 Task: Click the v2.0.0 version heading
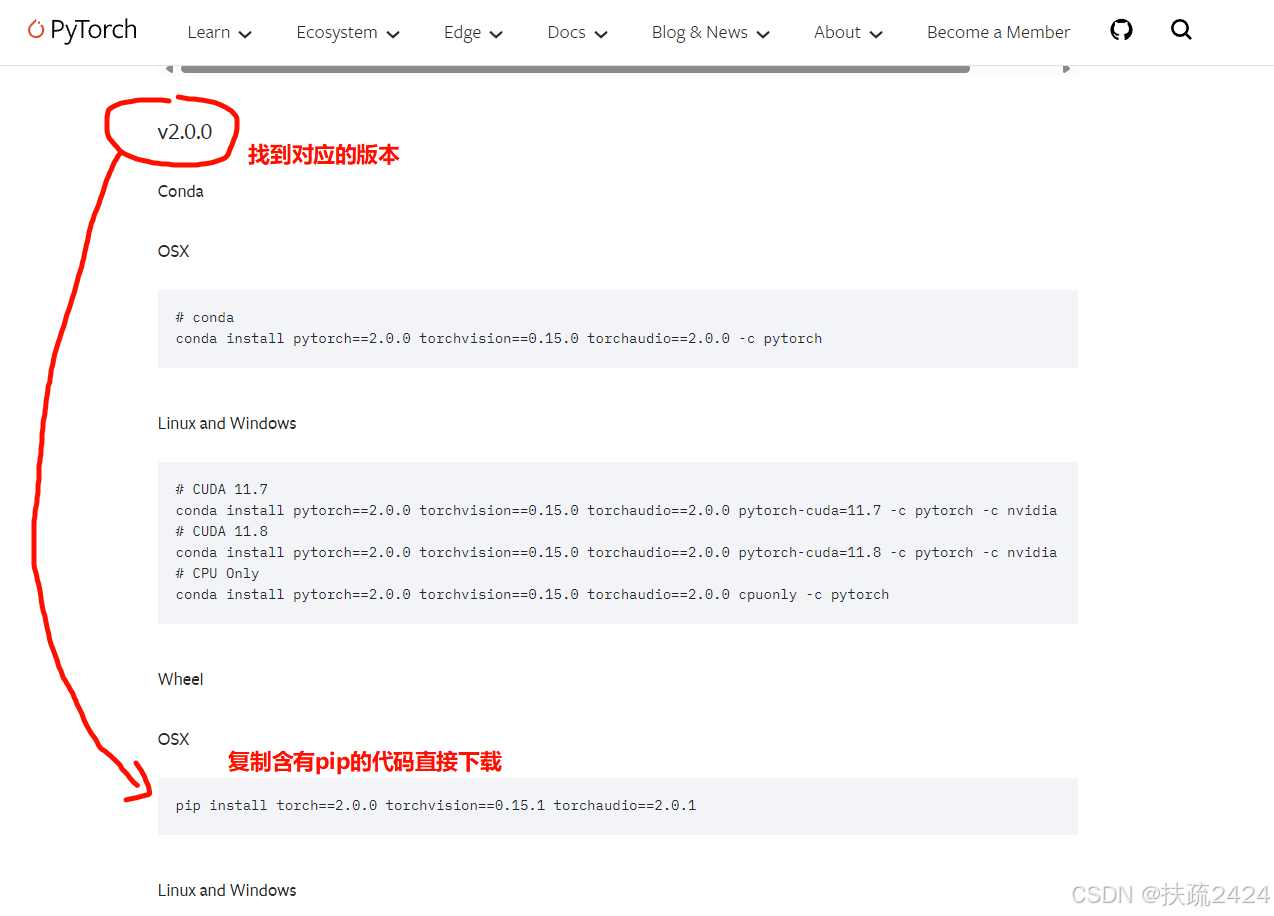185,131
